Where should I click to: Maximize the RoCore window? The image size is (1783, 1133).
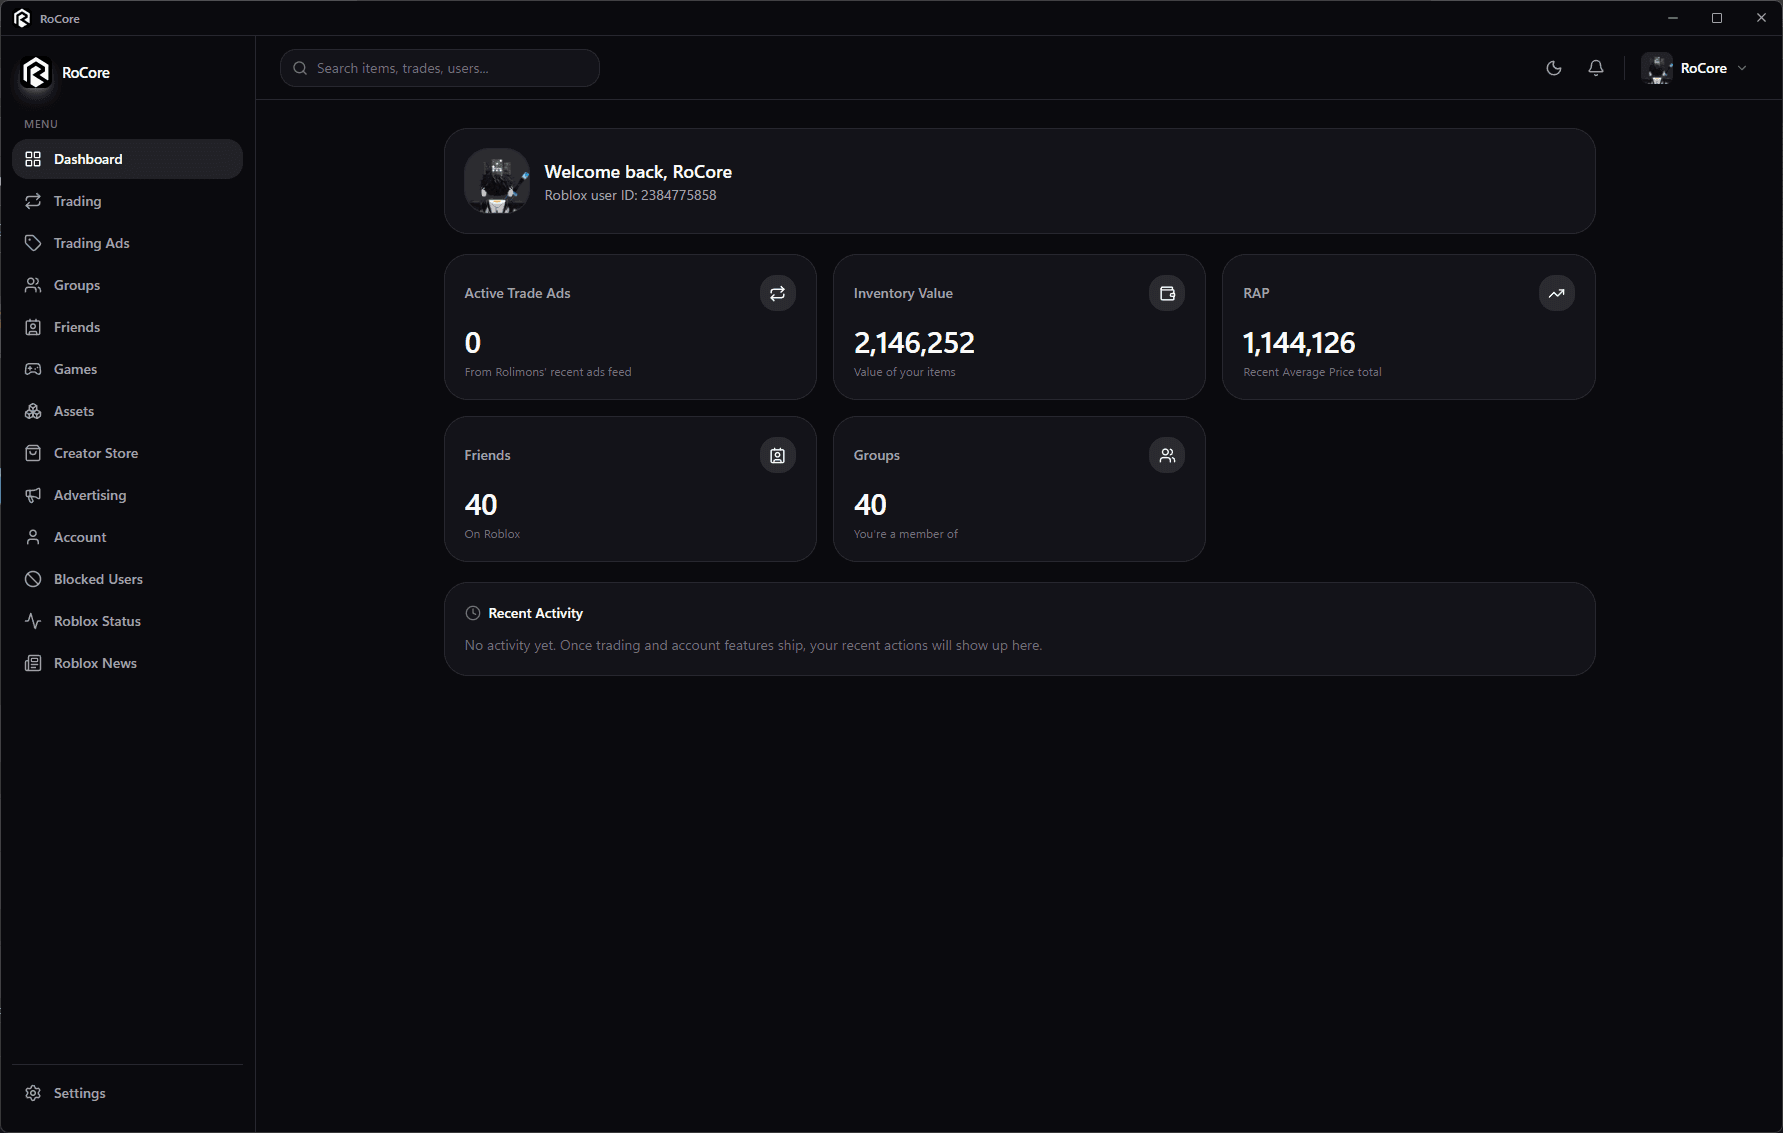click(x=1717, y=18)
